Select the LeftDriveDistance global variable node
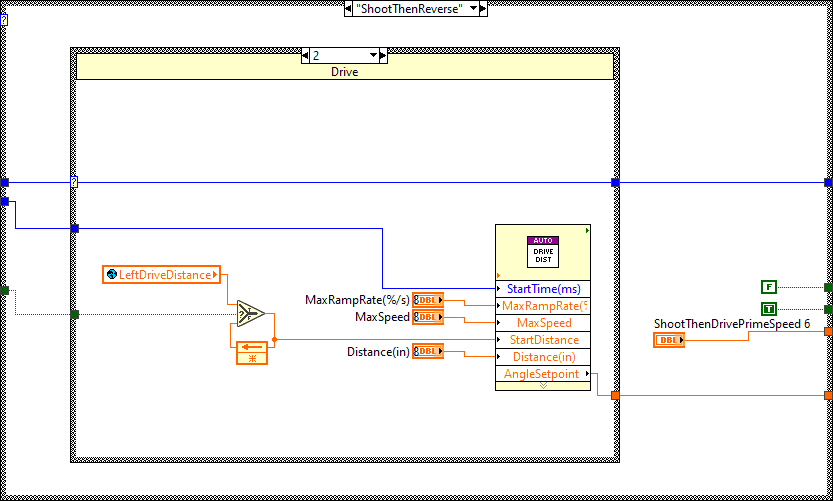 click(x=162, y=274)
